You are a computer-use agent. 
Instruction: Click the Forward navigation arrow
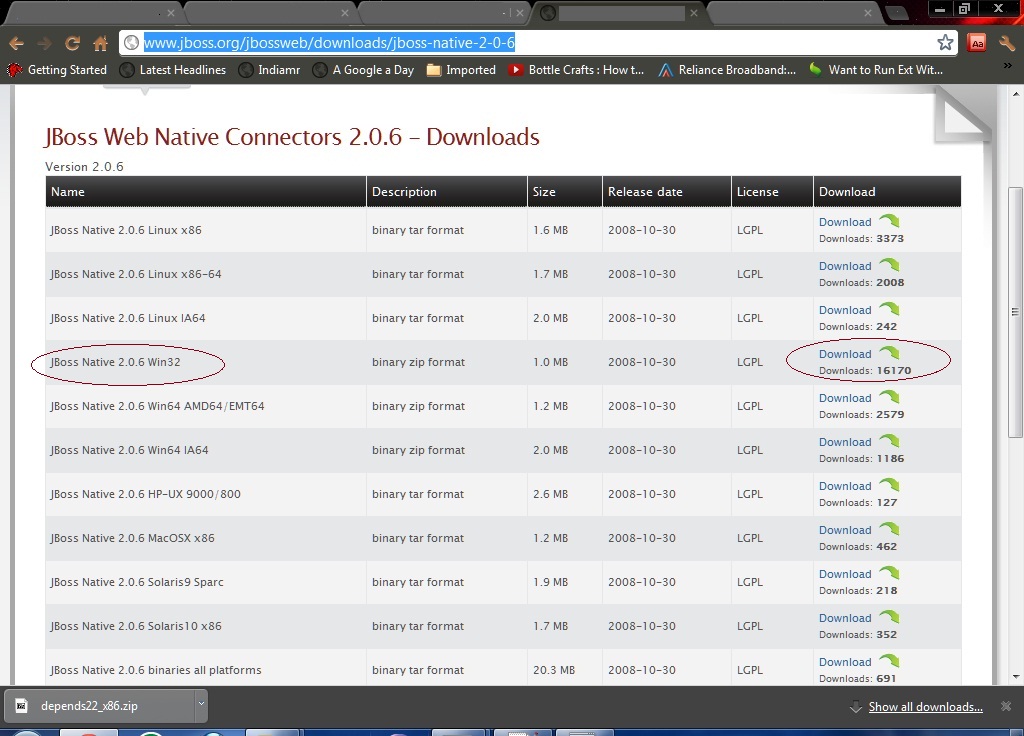click(44, 43)
